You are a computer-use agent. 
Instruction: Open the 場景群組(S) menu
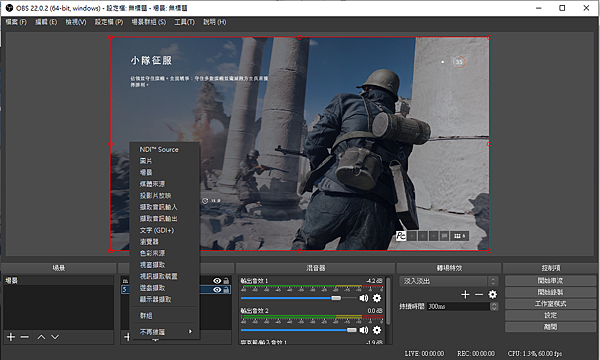coord(149,22)
